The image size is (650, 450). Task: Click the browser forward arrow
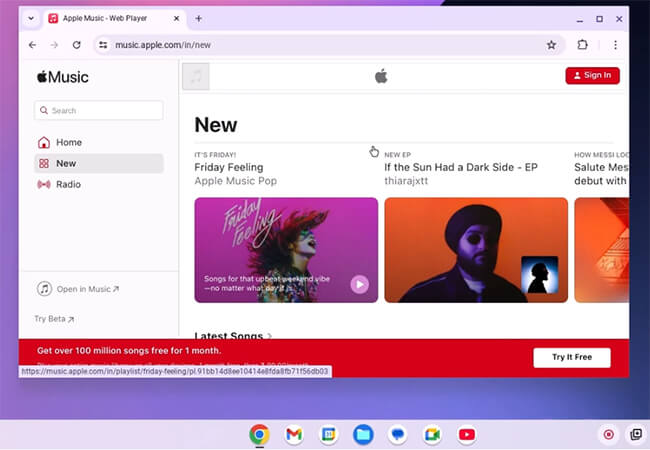tap(54, 45)
